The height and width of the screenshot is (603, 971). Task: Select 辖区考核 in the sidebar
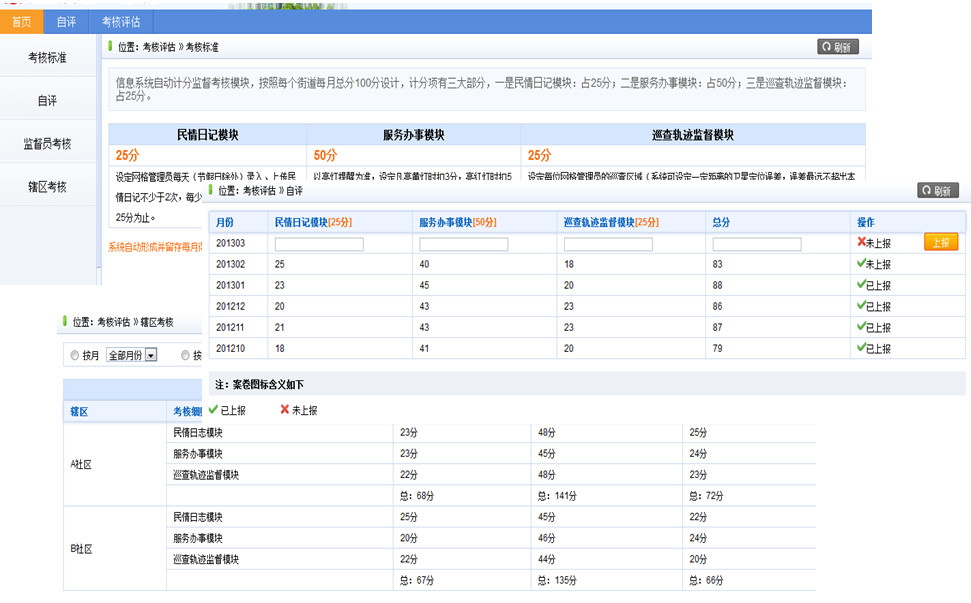[x=47, y=187]
